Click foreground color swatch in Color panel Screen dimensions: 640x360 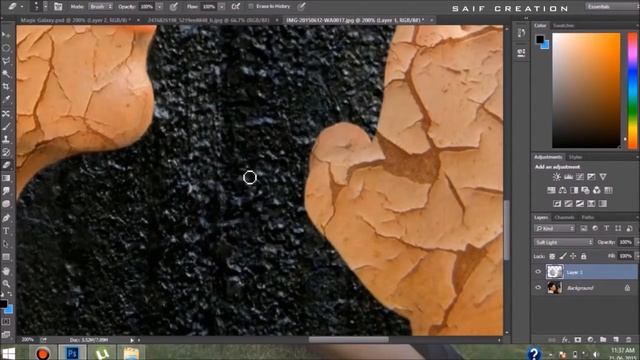[x=540, y=40]
